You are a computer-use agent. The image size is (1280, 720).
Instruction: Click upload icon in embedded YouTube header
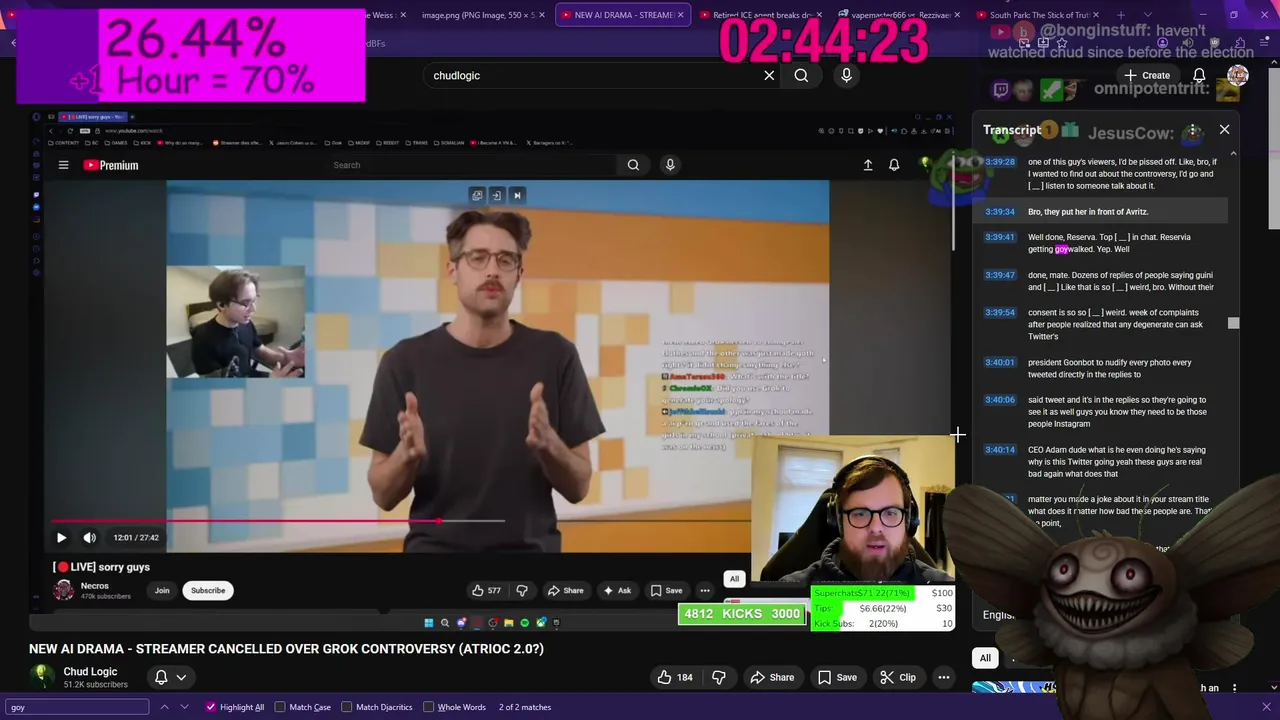[868, 165]
